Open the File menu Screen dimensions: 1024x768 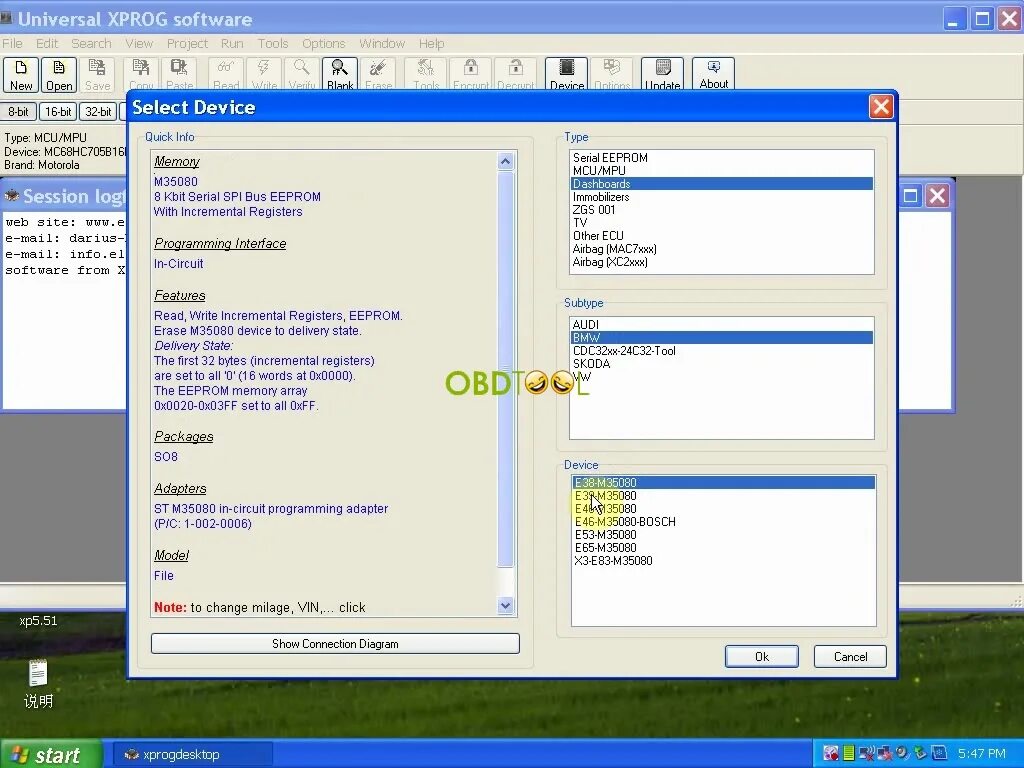pyautogui.click(x=12, y=43)
